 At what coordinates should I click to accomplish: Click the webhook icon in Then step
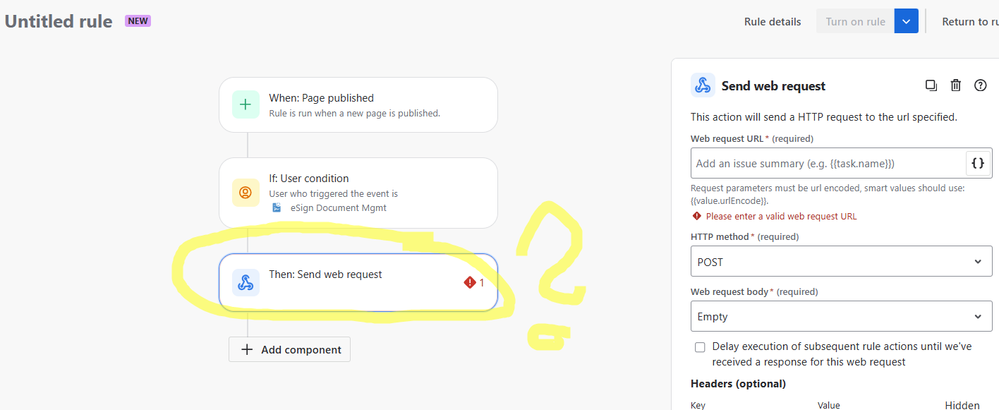245,283
